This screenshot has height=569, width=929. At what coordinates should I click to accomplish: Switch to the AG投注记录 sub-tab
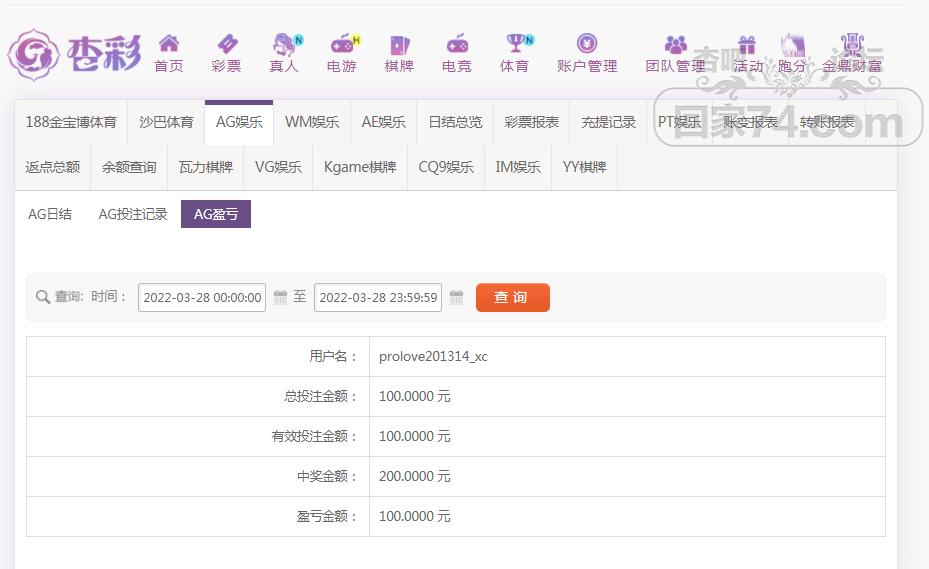(x=133, y=214)
